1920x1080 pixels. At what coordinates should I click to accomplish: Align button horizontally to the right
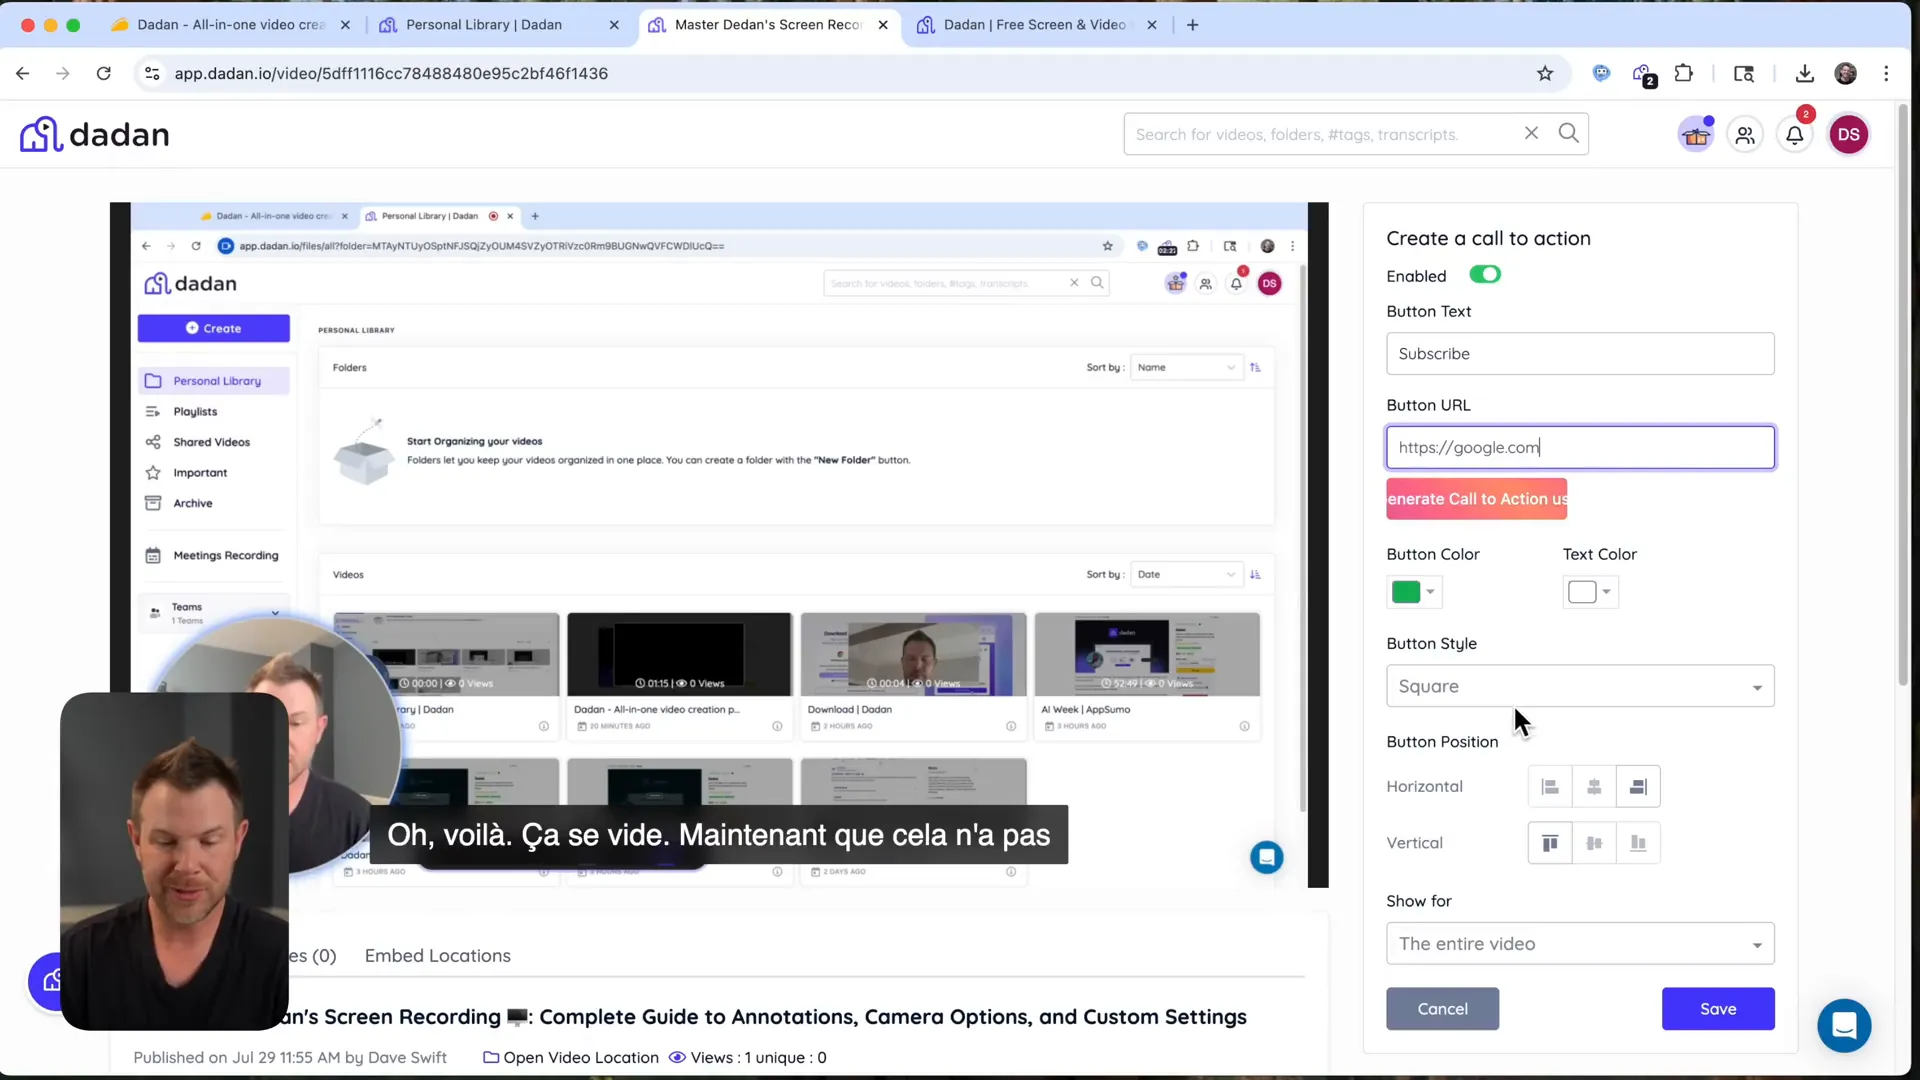[1638, 787]
